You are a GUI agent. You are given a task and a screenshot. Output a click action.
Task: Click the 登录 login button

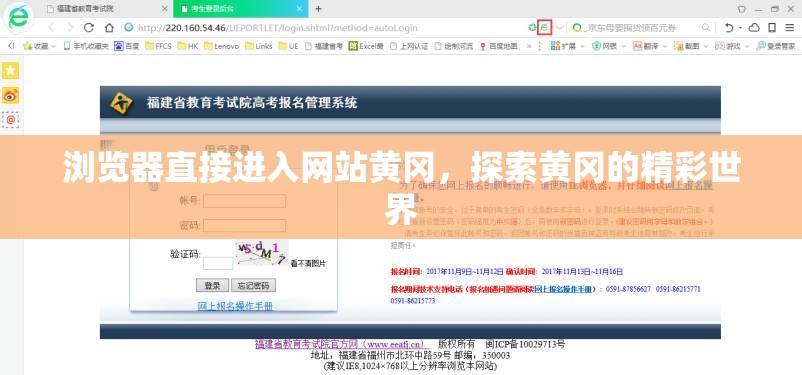coord(212,285)
